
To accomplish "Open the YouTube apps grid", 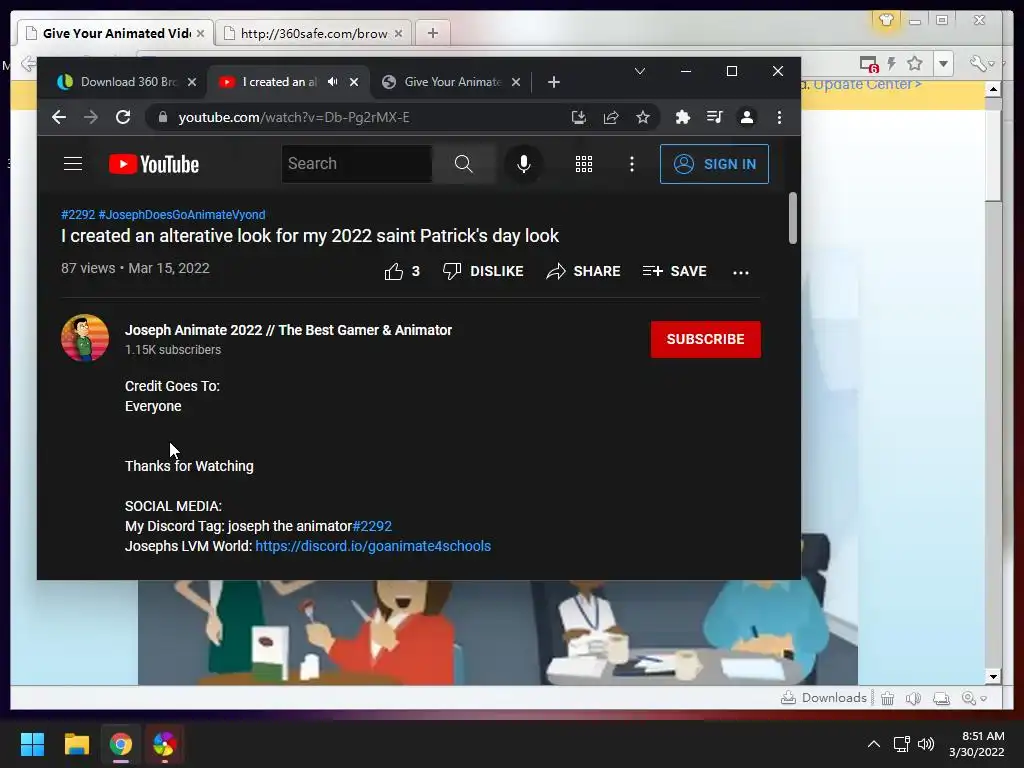I will coord(584,164).
